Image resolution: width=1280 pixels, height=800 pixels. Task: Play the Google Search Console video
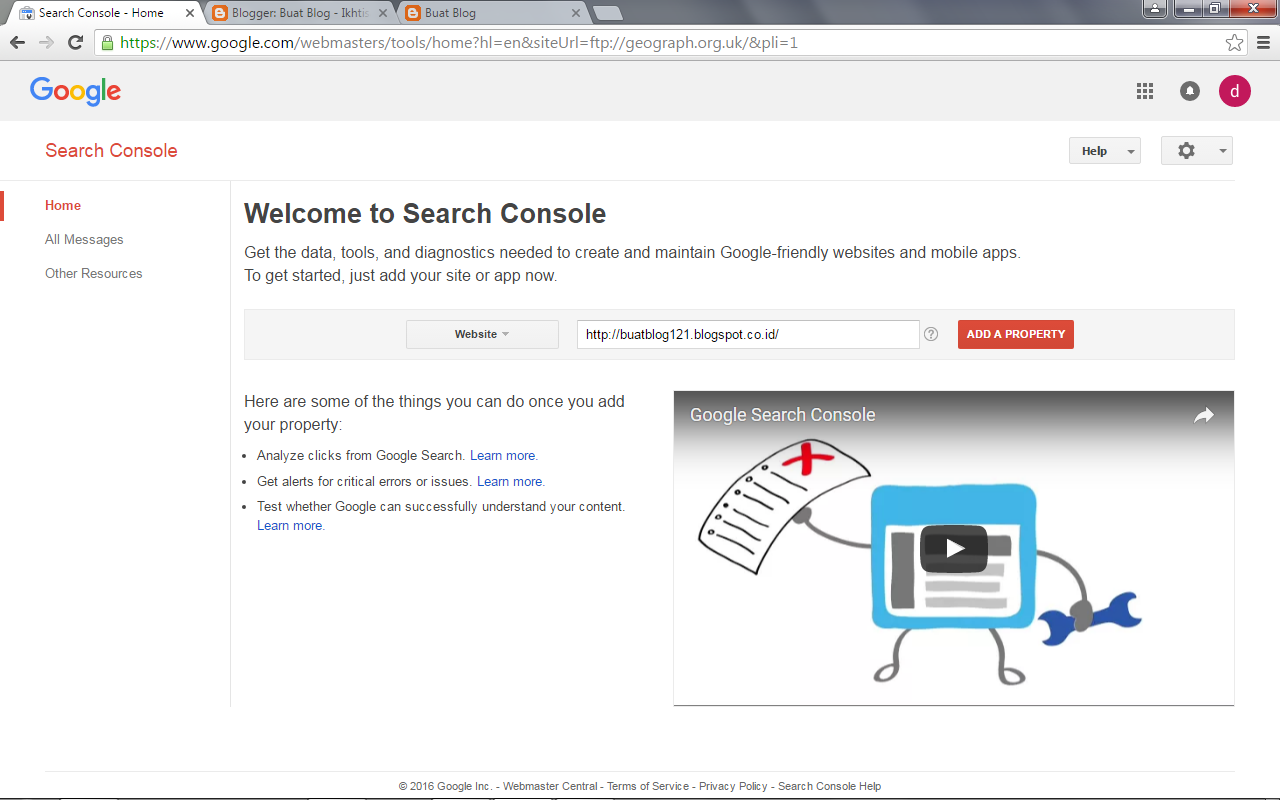tap(954, 548)
